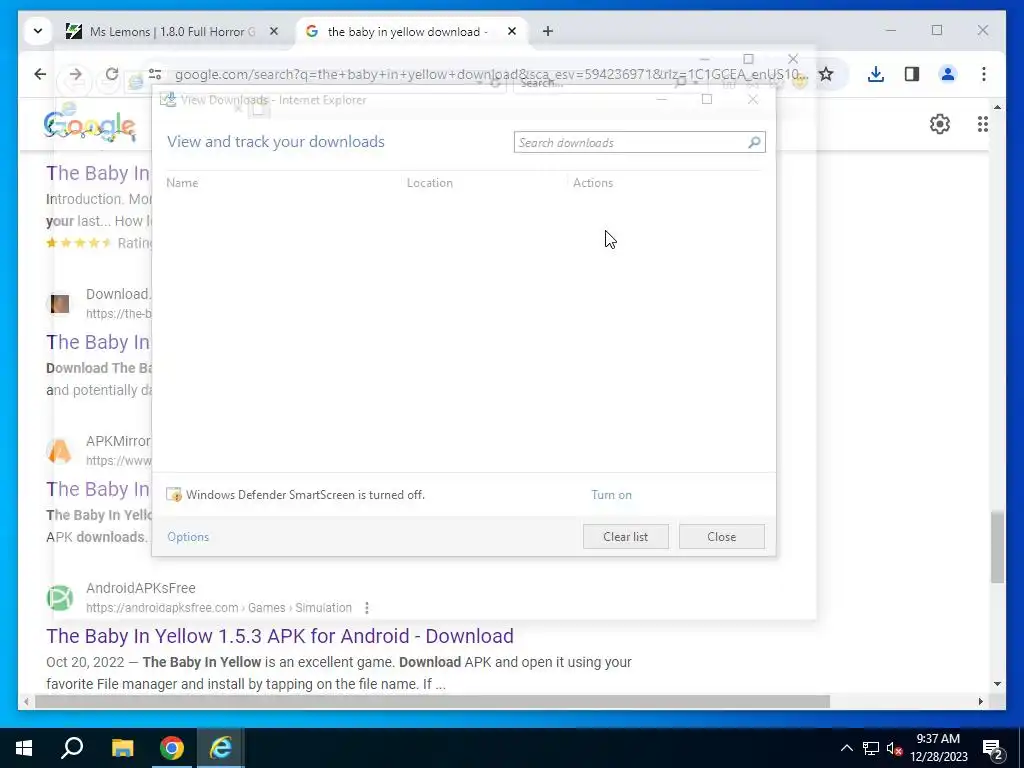1024x768 pixels.
Task: Click the Chrome vertical scrollbar thumb
Action: coord(997,547)
